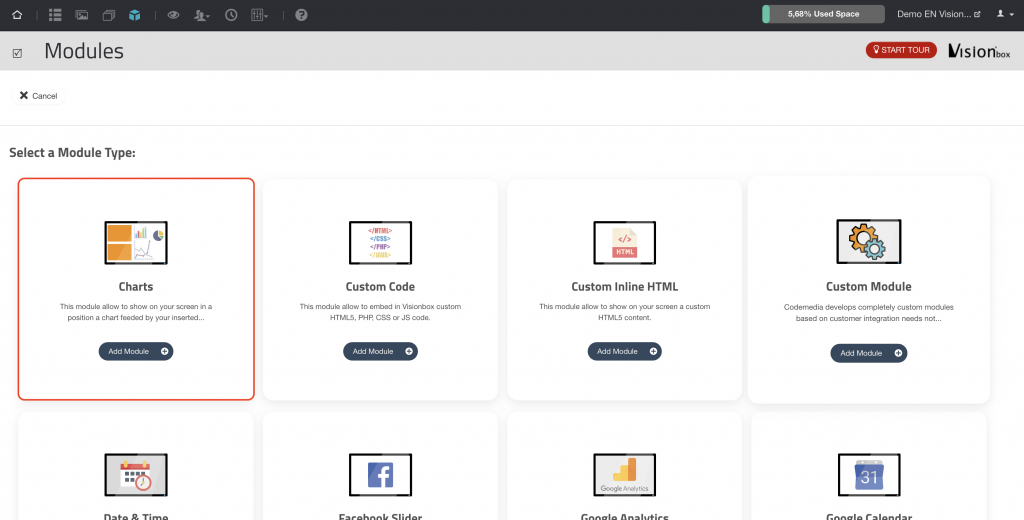Click the Date & Time calendar icon
This screenshot has height=520, width=1024.
pos(136,475)
